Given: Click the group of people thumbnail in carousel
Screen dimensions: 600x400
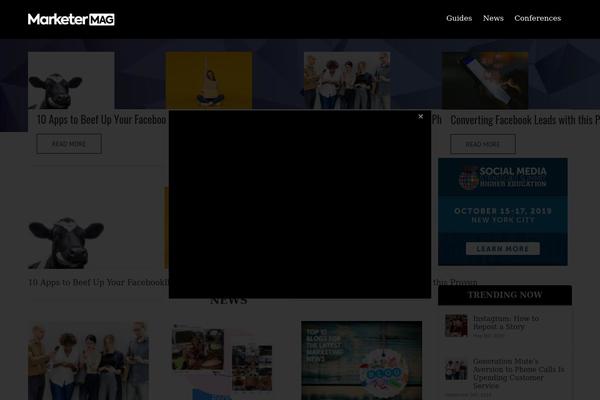Looking at the screenshot, I should [347, 80].
